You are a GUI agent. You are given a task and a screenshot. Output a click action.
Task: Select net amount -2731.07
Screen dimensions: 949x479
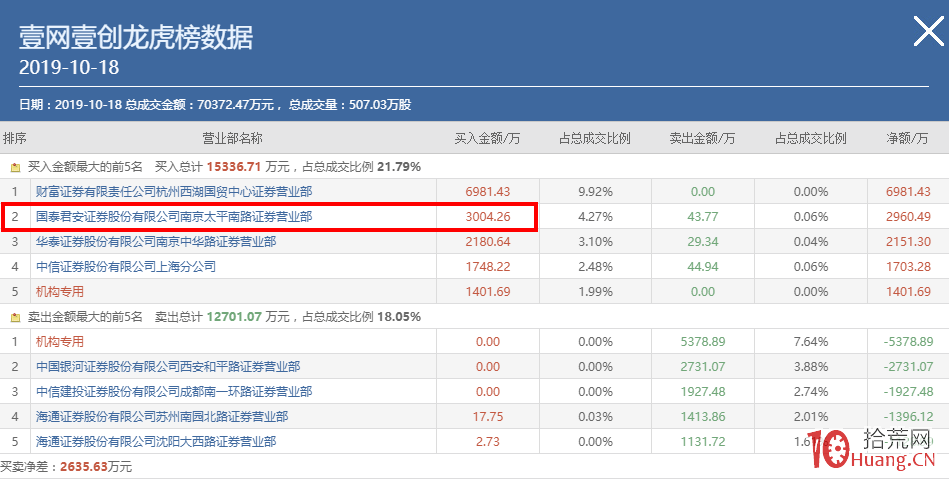(x=908, y=367)
